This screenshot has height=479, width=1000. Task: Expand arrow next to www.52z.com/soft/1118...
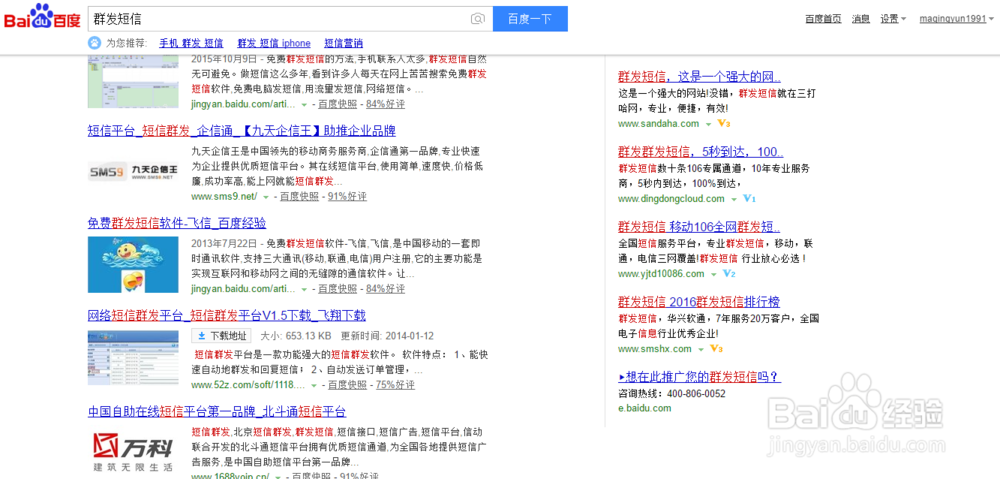[314, 385]
